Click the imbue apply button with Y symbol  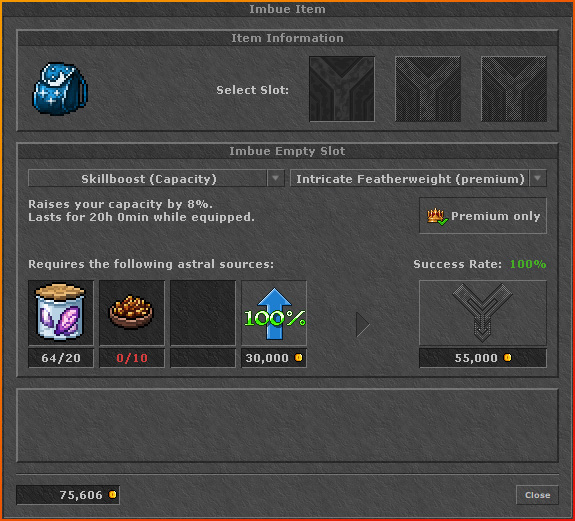pos(483,313)
